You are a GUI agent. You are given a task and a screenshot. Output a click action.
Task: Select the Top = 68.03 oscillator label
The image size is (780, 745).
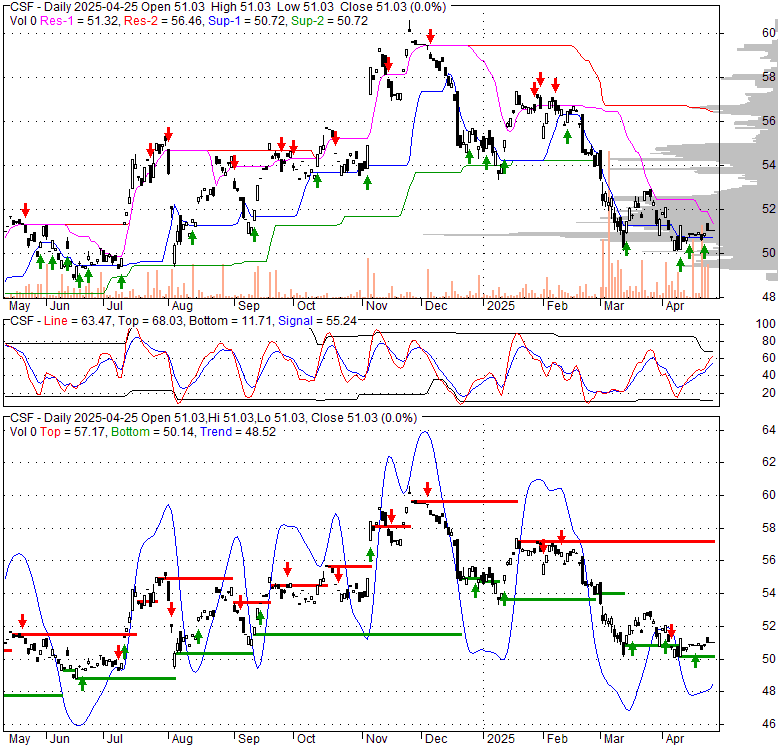click(x=150, y=321)
